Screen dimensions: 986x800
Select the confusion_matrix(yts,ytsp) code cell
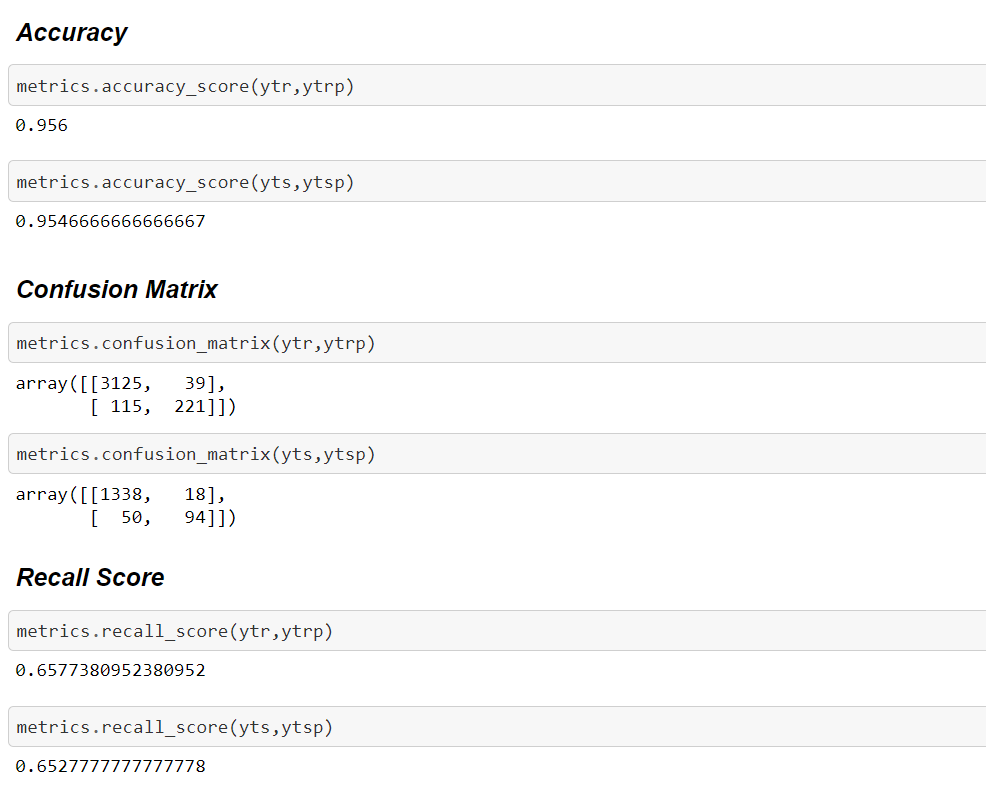pyautogui.click(x=497, y=453)
